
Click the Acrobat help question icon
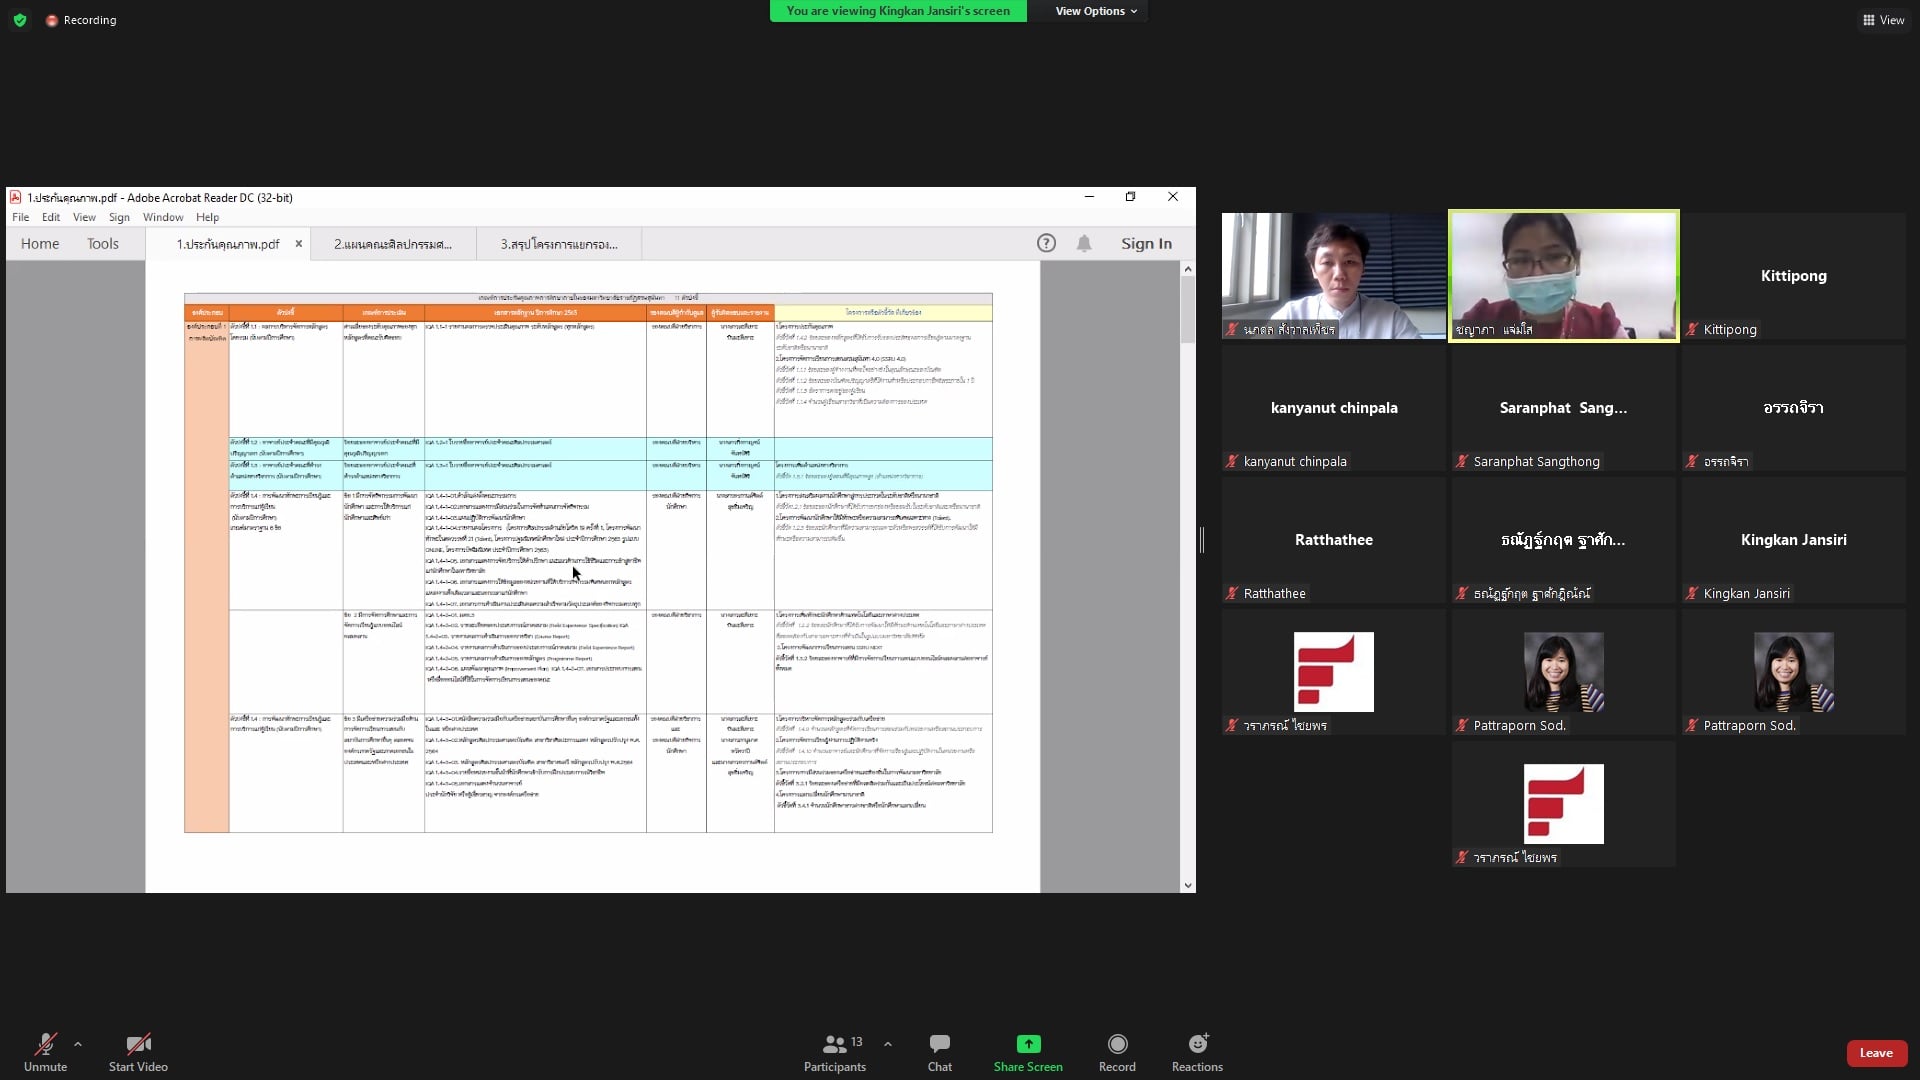(1046, 243)
